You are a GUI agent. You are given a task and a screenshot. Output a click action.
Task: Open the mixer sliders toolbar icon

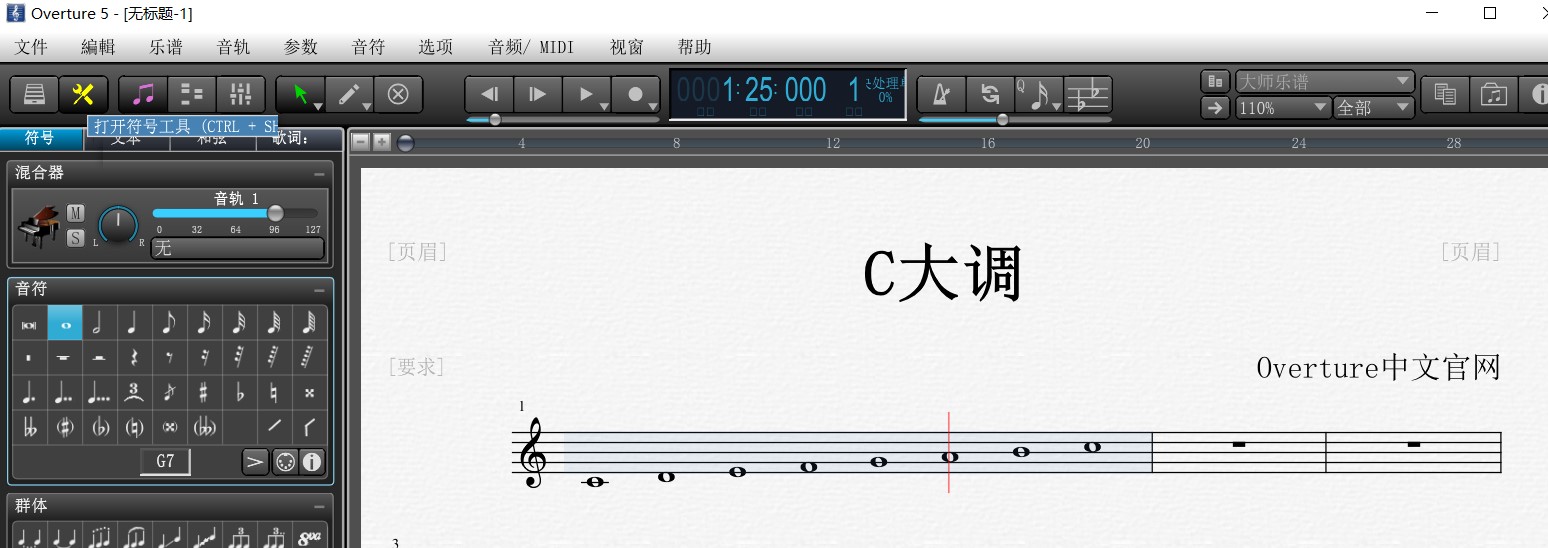coord(240,94)
